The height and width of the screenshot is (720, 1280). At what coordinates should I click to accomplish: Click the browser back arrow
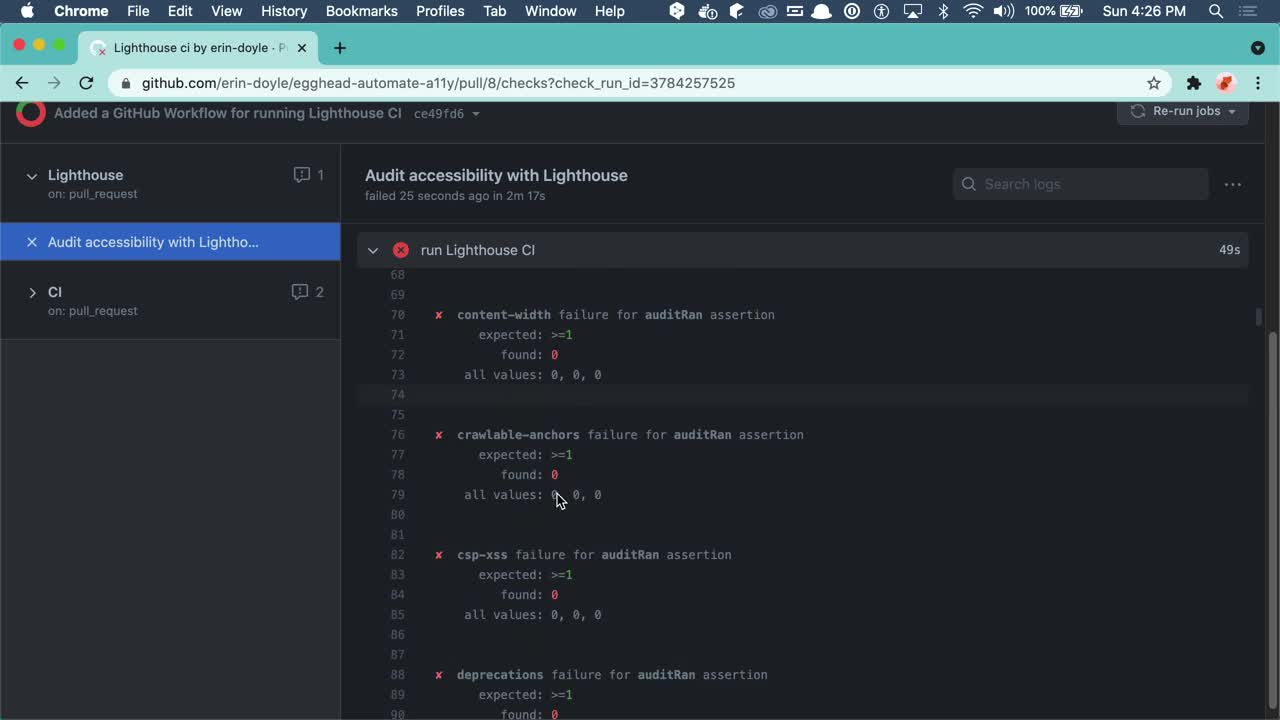[x=22, y=83]
